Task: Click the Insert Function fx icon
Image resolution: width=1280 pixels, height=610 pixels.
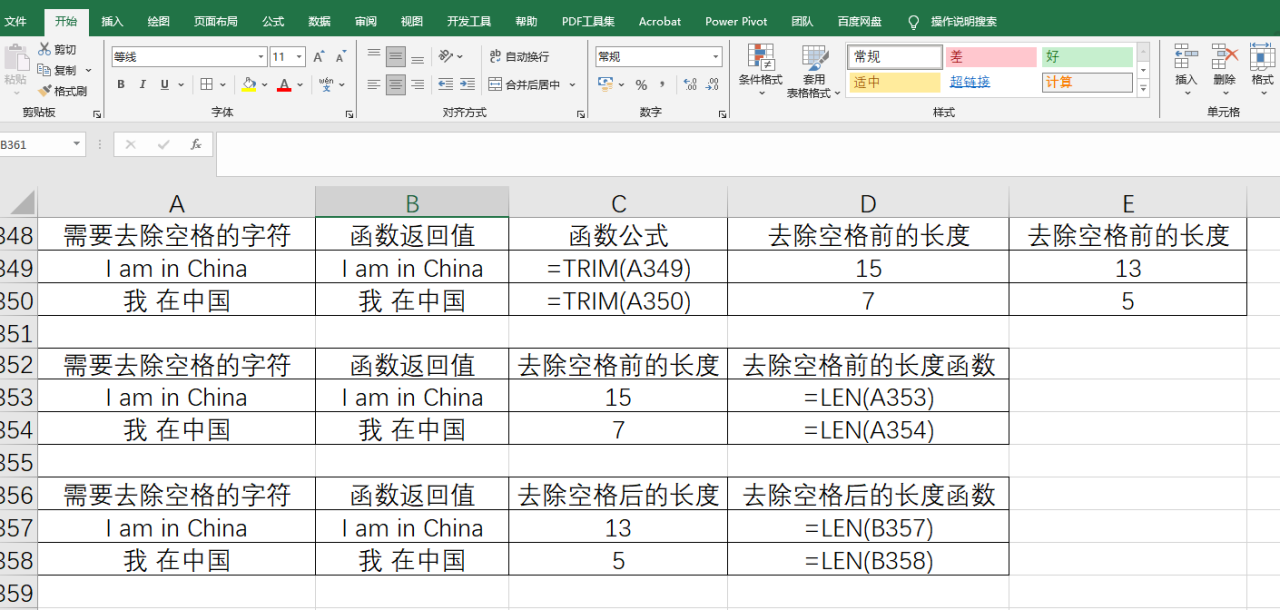Action: click(196, 145)
